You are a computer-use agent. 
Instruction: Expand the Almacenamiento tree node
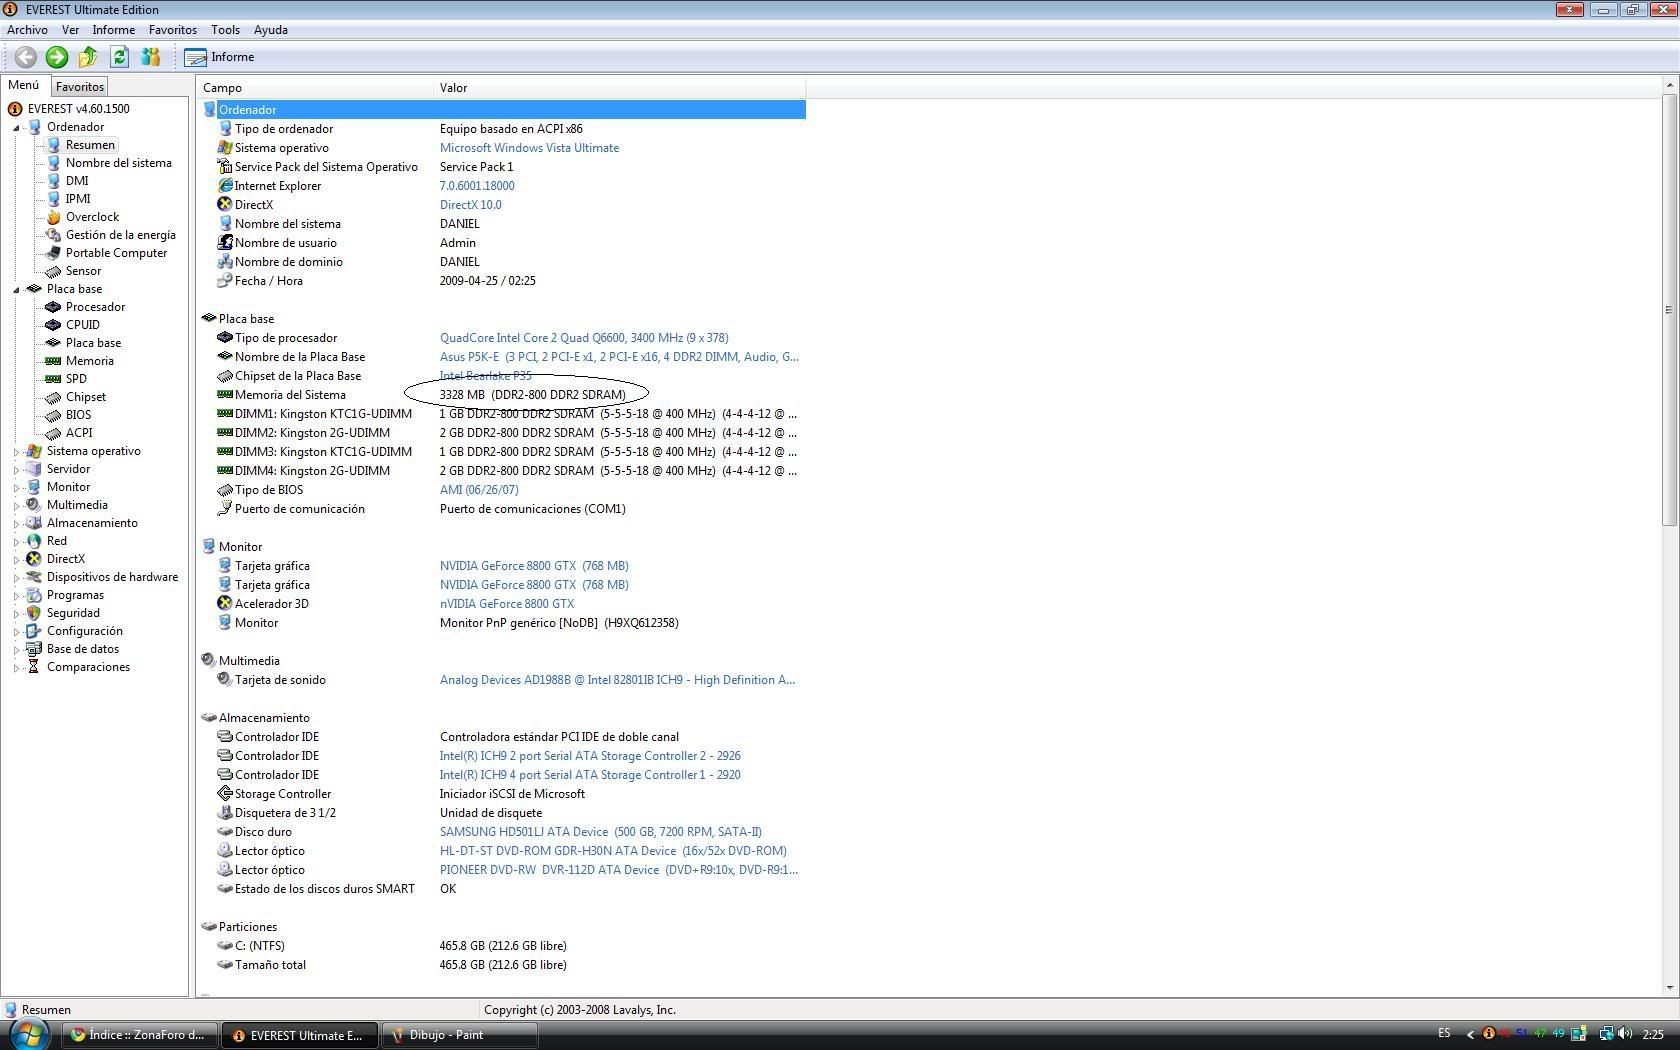pos(16,523)
